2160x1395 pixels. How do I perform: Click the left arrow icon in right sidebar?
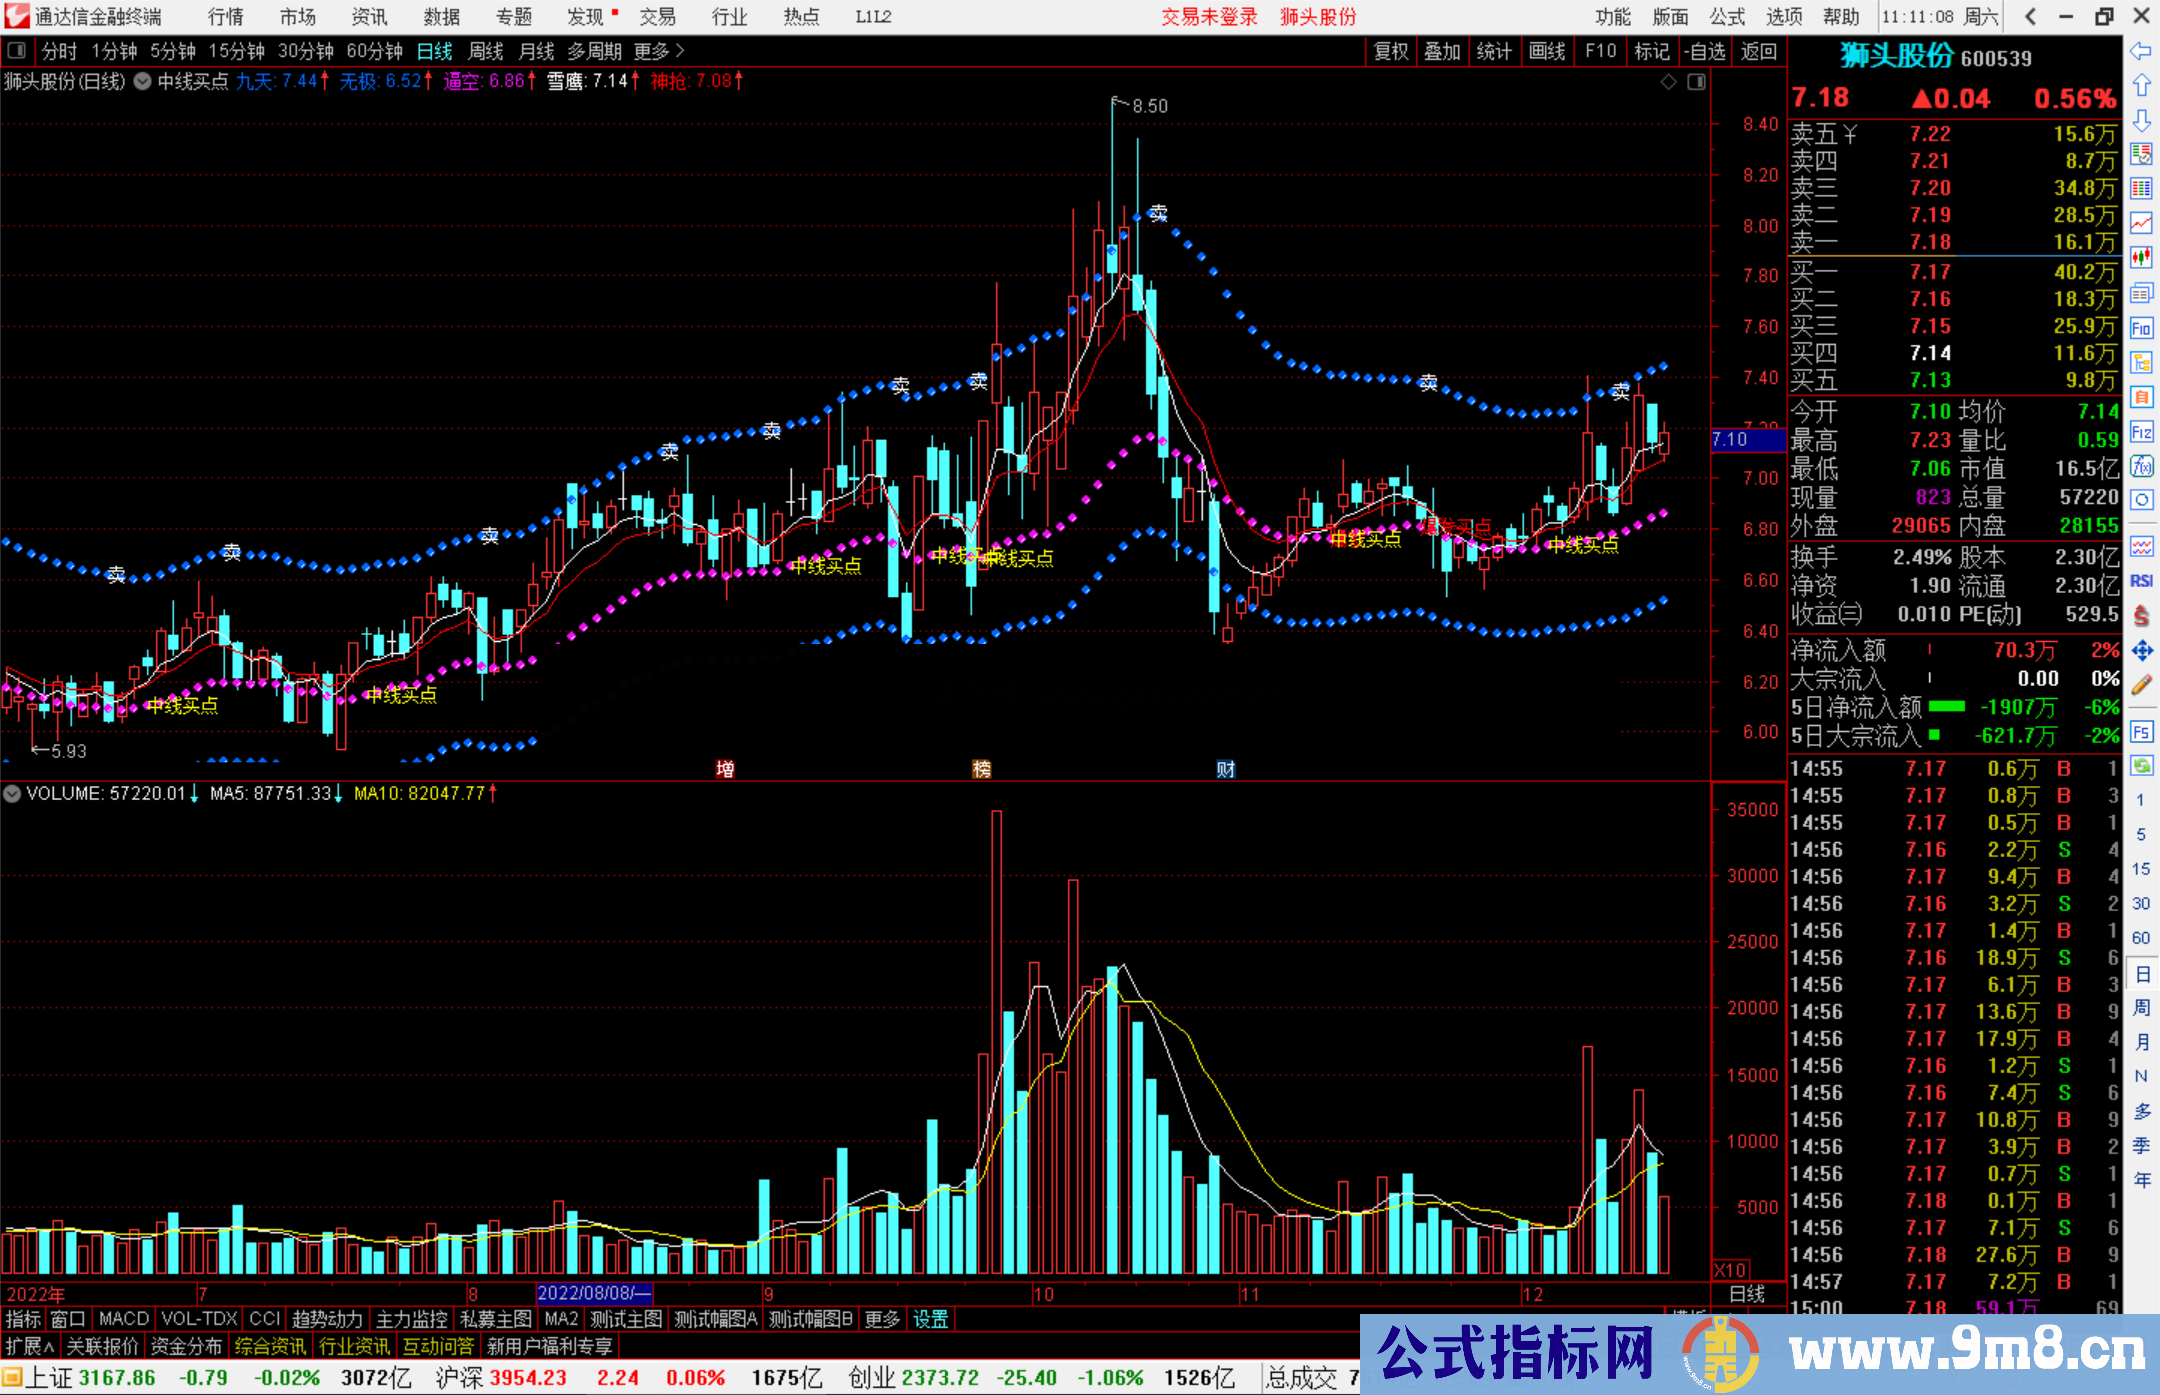(2141, 51)
